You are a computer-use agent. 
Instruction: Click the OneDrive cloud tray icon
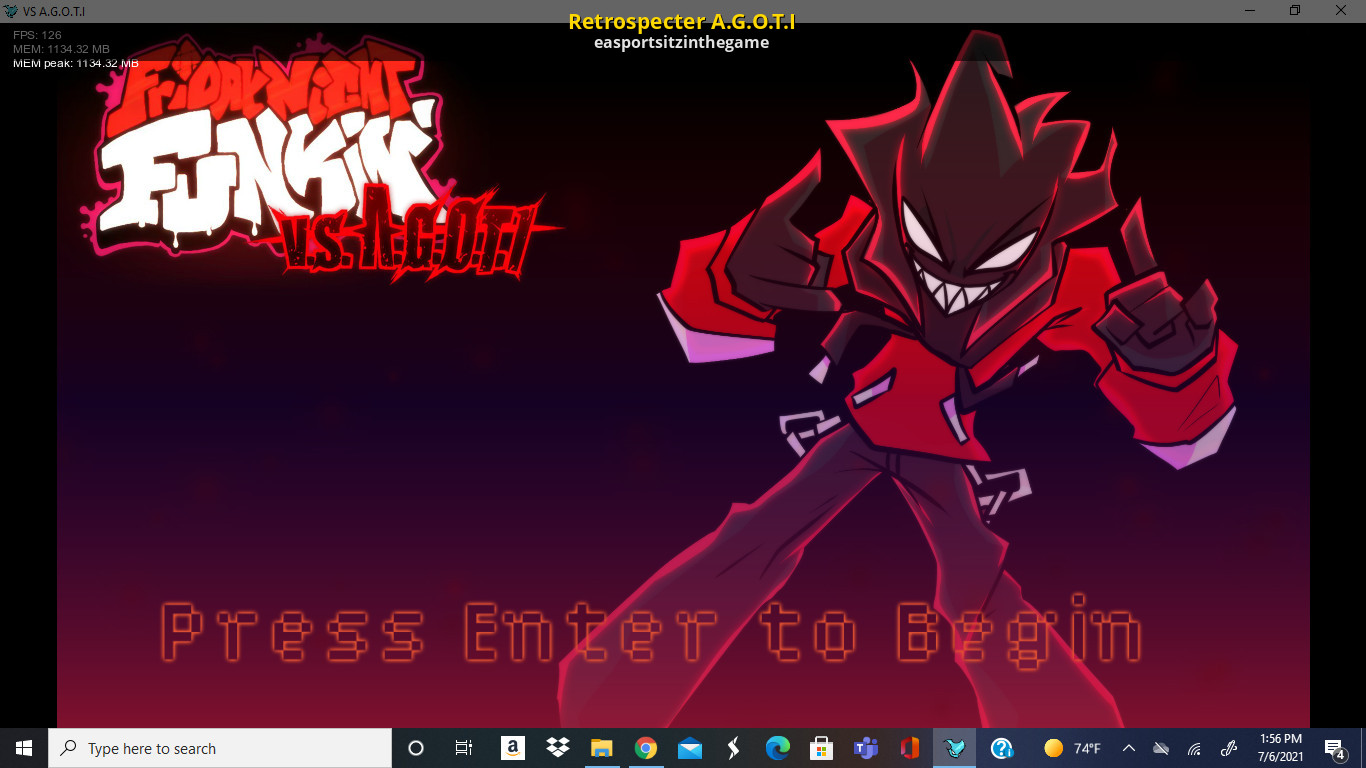point(1161,748)
